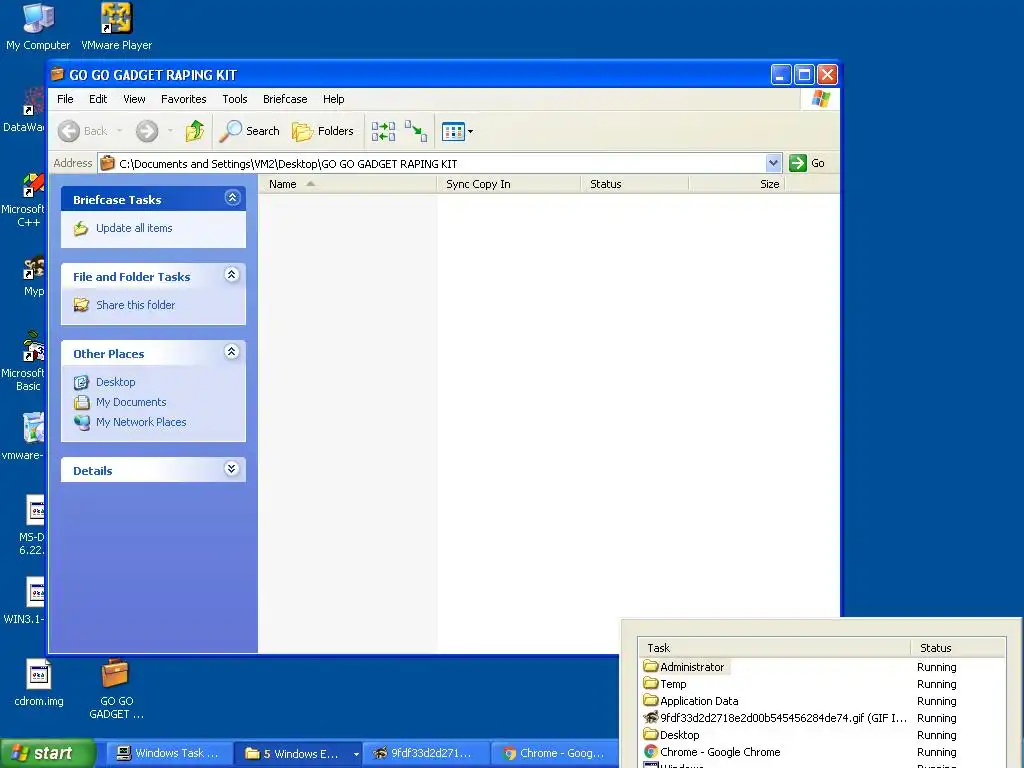
Task: Open My Documents link
Action: point(131,402)
